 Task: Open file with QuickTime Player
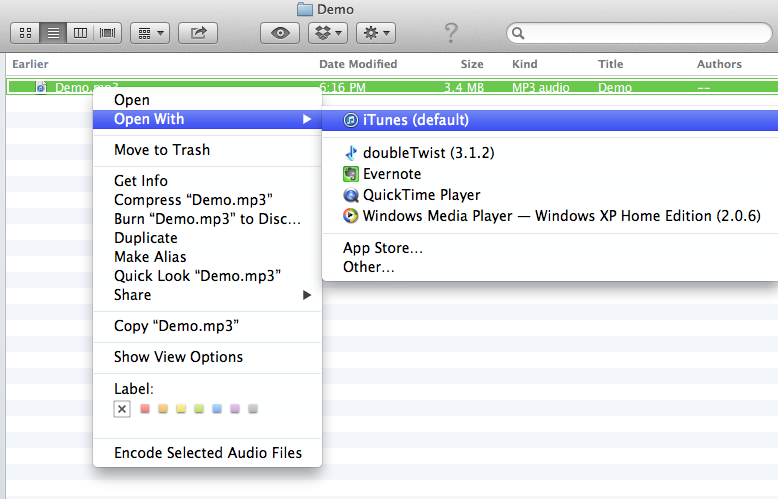(x=420, y=195)
